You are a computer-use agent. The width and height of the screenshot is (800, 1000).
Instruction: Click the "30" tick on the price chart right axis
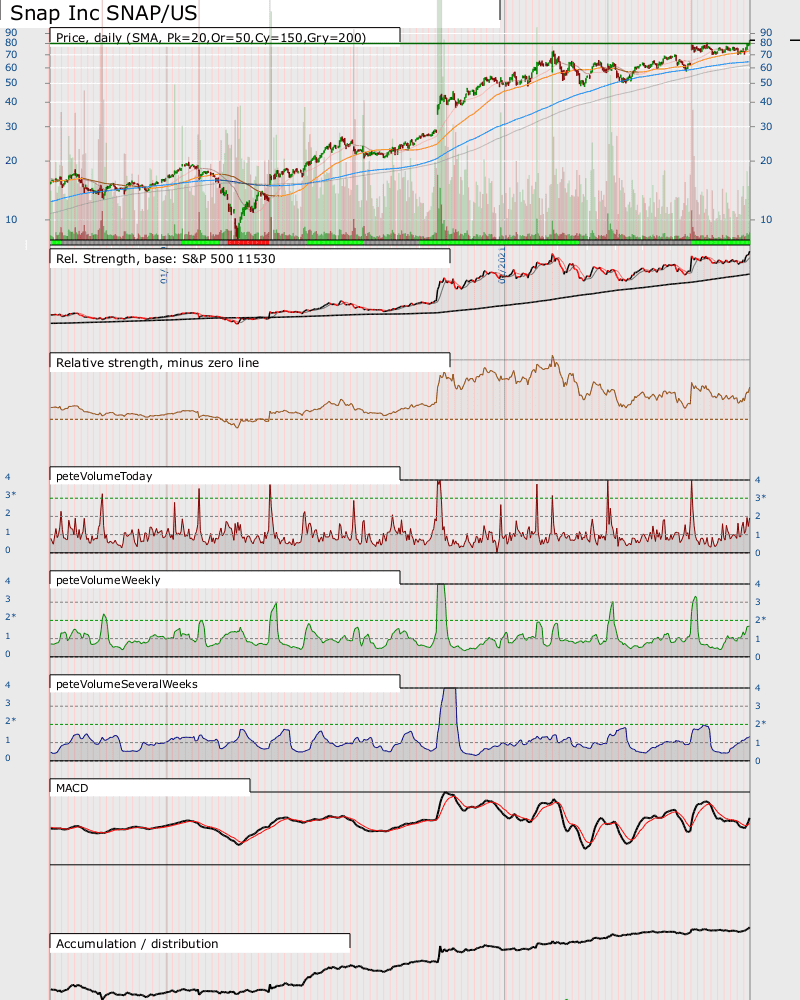tap(766, 126)
